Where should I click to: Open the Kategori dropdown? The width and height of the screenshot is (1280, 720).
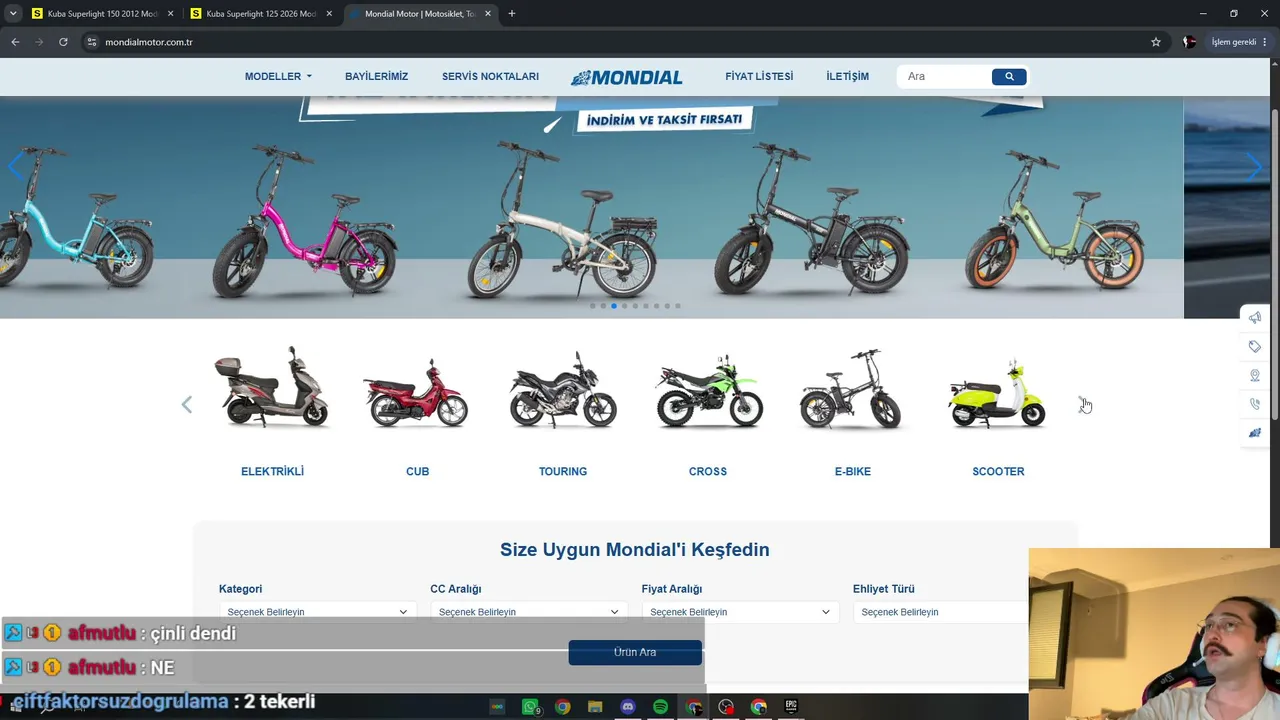coord(317,612)
